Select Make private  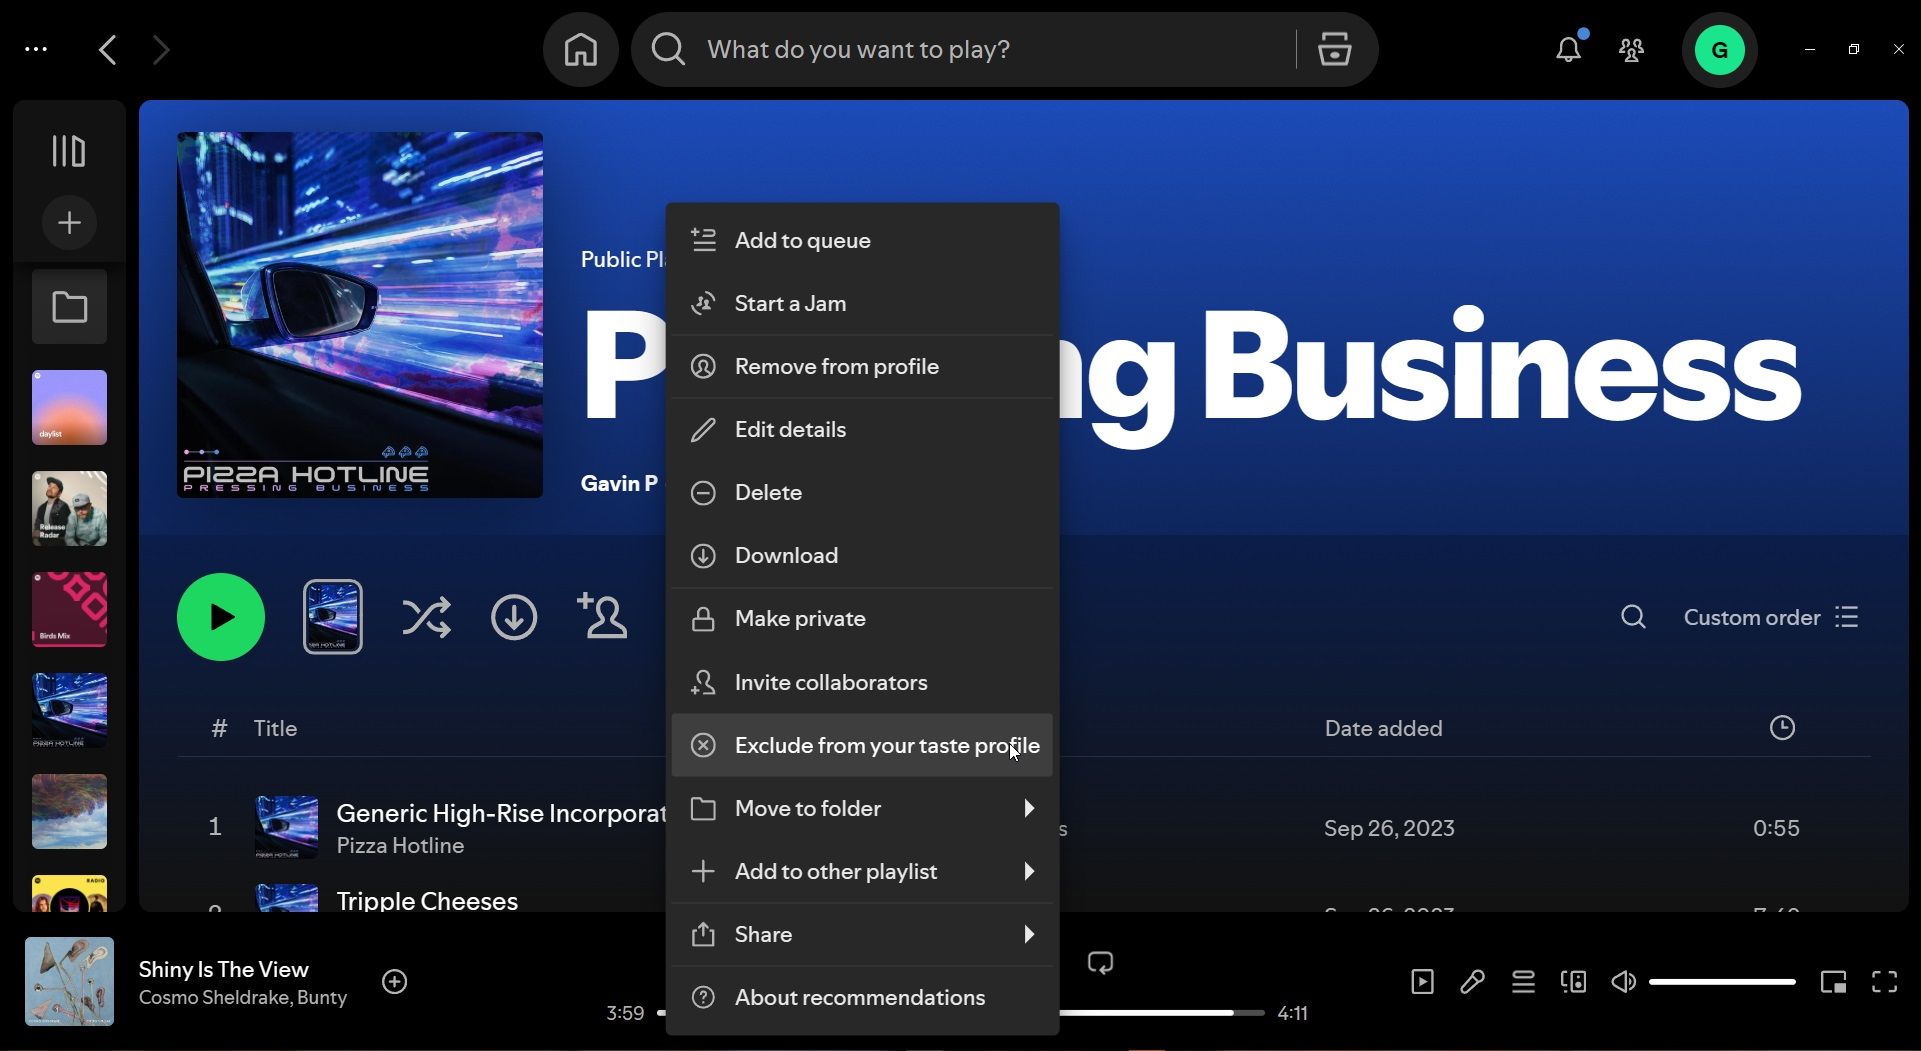[862, 618]
